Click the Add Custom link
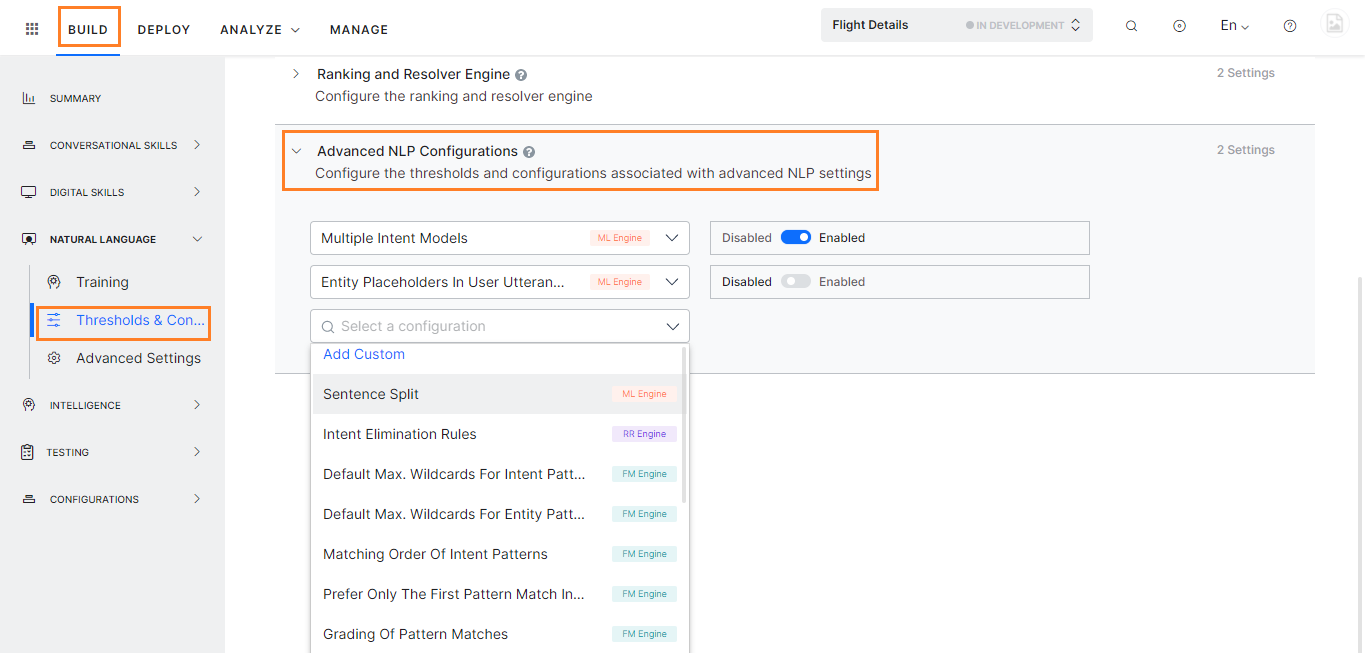 tap(363, 354)
